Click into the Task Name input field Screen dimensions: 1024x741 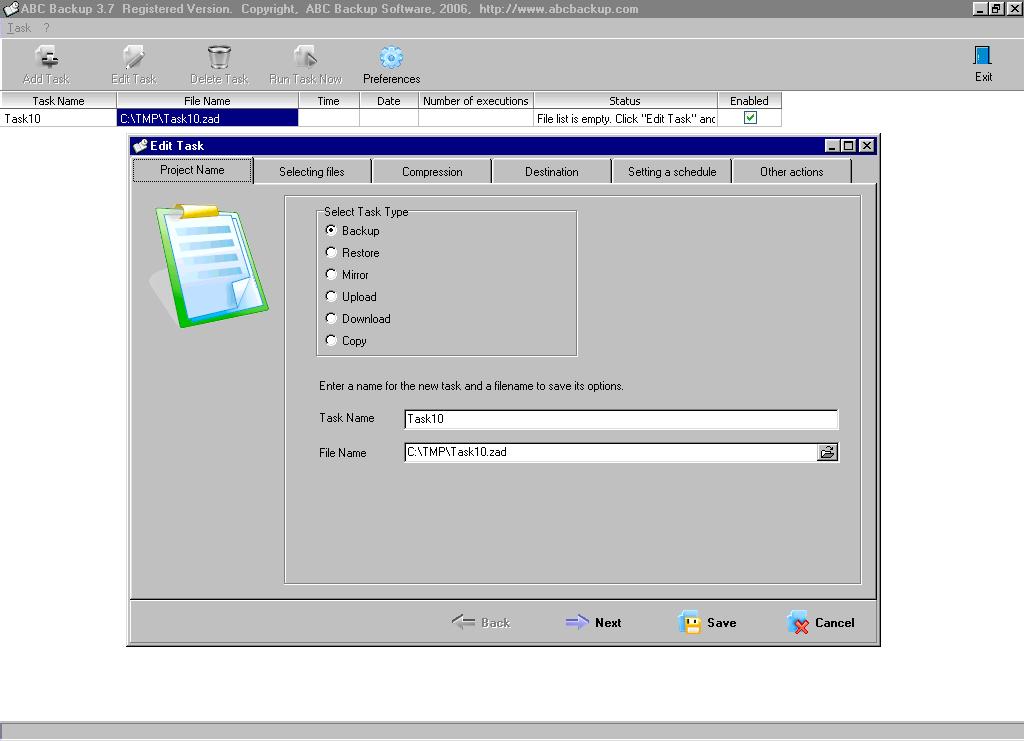pyautogui.click(x=621, y=418)
